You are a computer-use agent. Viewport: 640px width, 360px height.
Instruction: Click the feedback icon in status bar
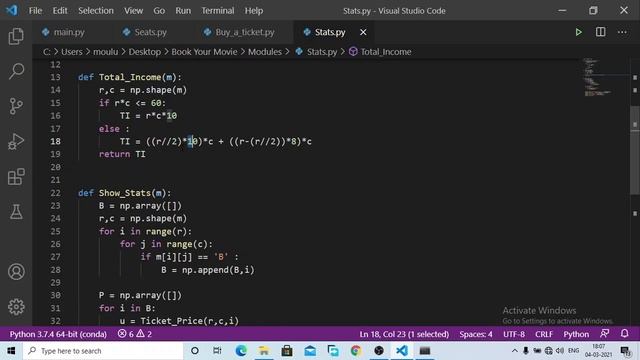coord(604,334)
